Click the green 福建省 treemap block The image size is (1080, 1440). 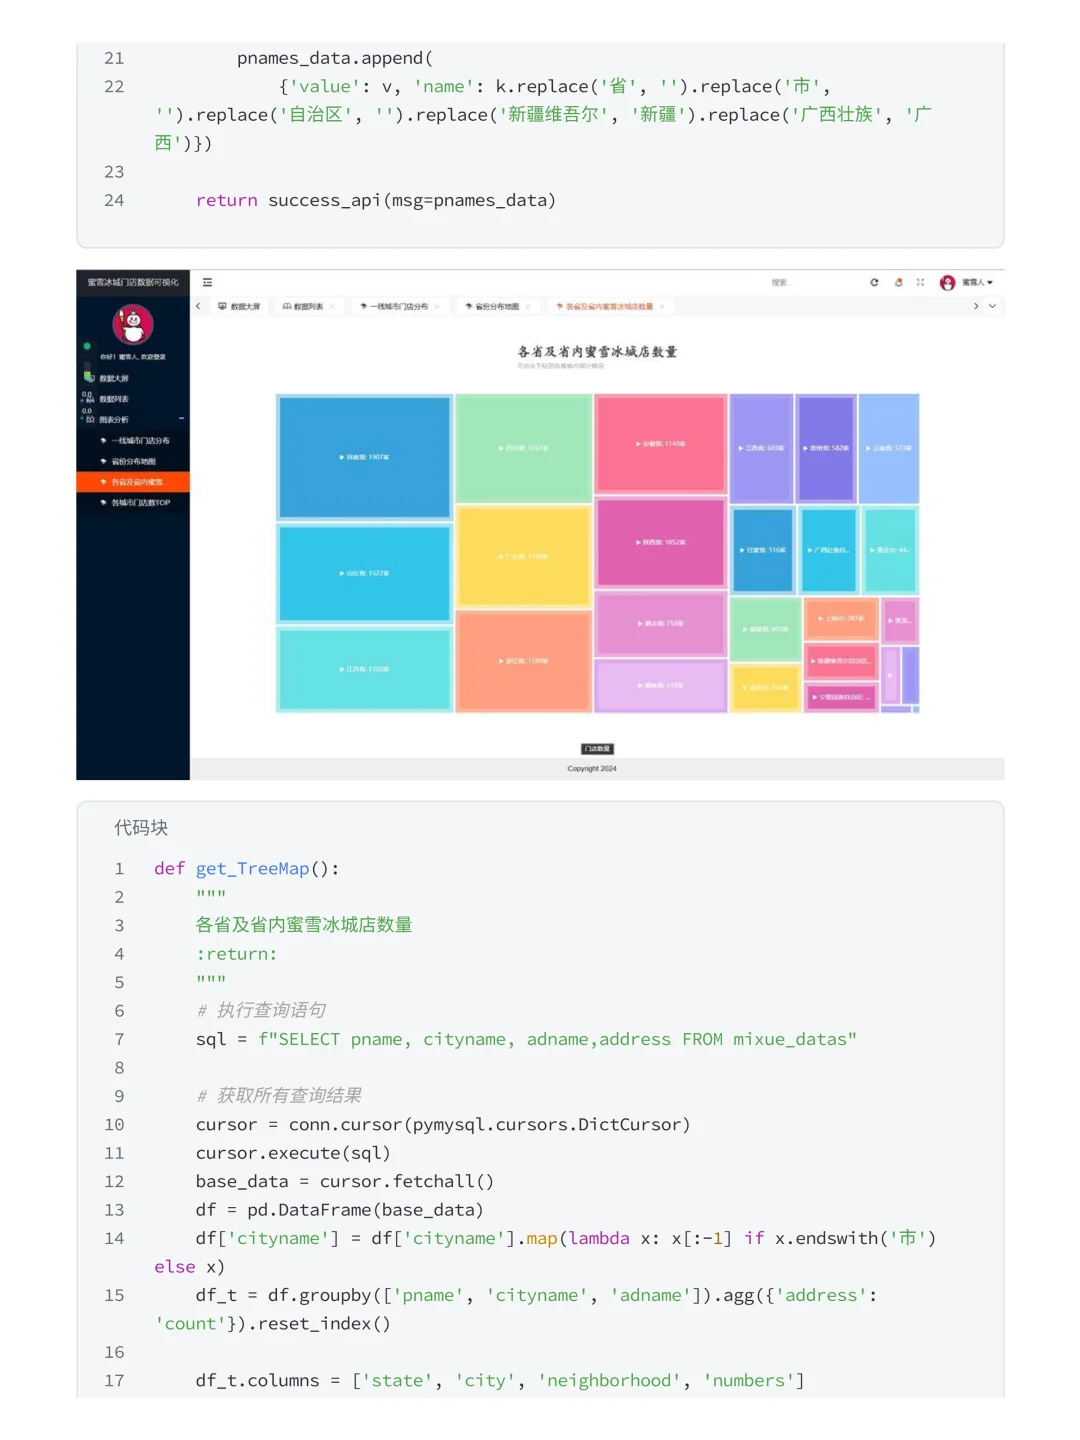pyautogui.click(x=765, y=629)
